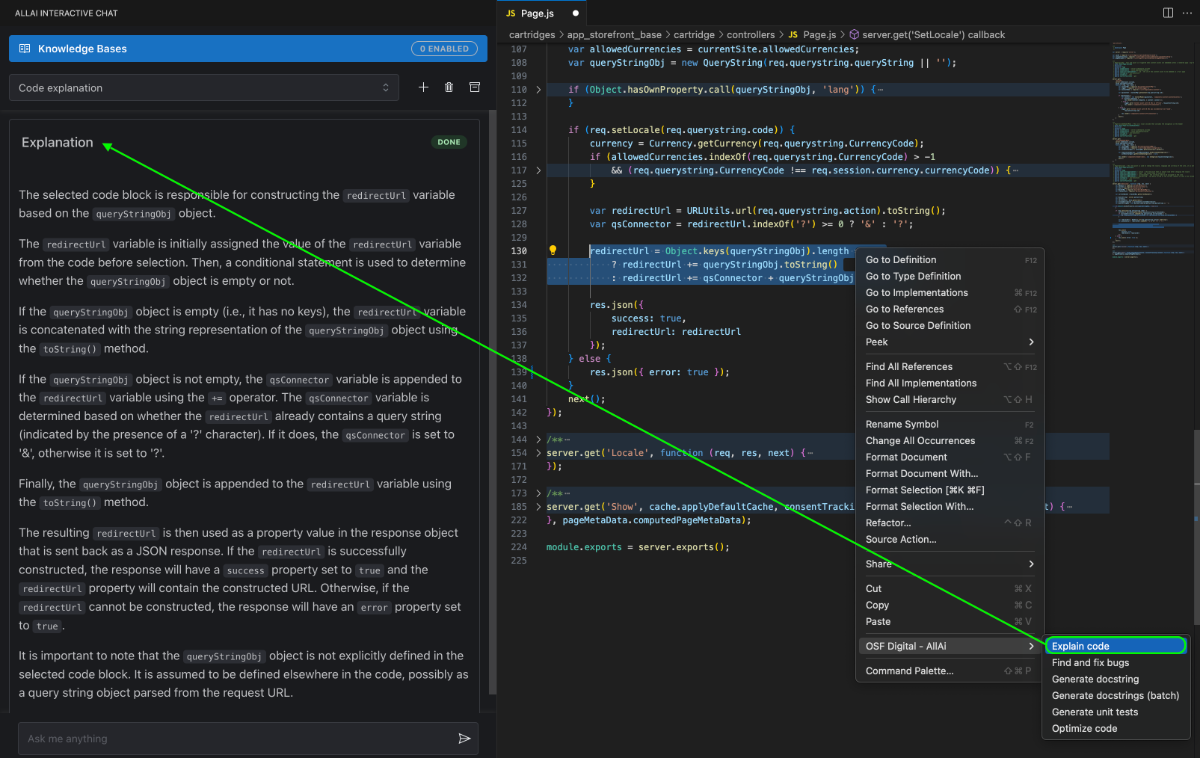Select Find and fix bugs

click(x=1115, y=663)
